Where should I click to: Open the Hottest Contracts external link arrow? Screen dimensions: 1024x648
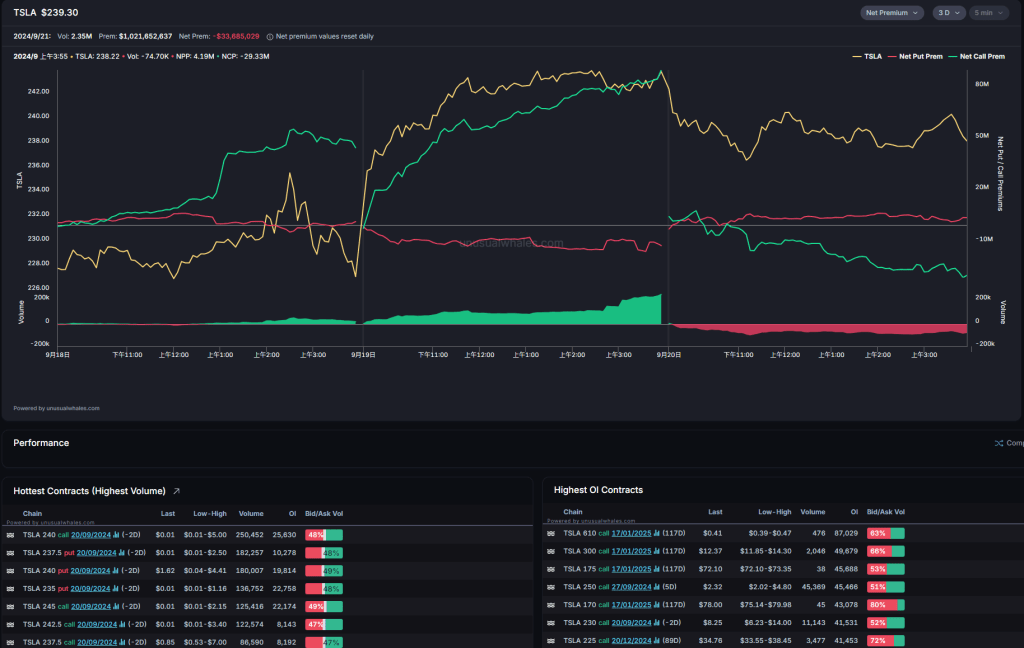177,491
